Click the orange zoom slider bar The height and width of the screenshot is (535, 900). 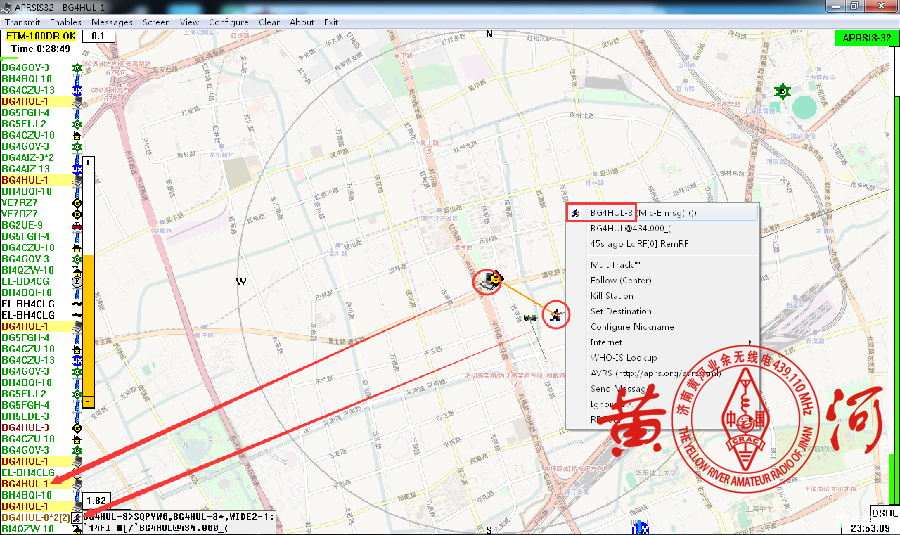88,320
